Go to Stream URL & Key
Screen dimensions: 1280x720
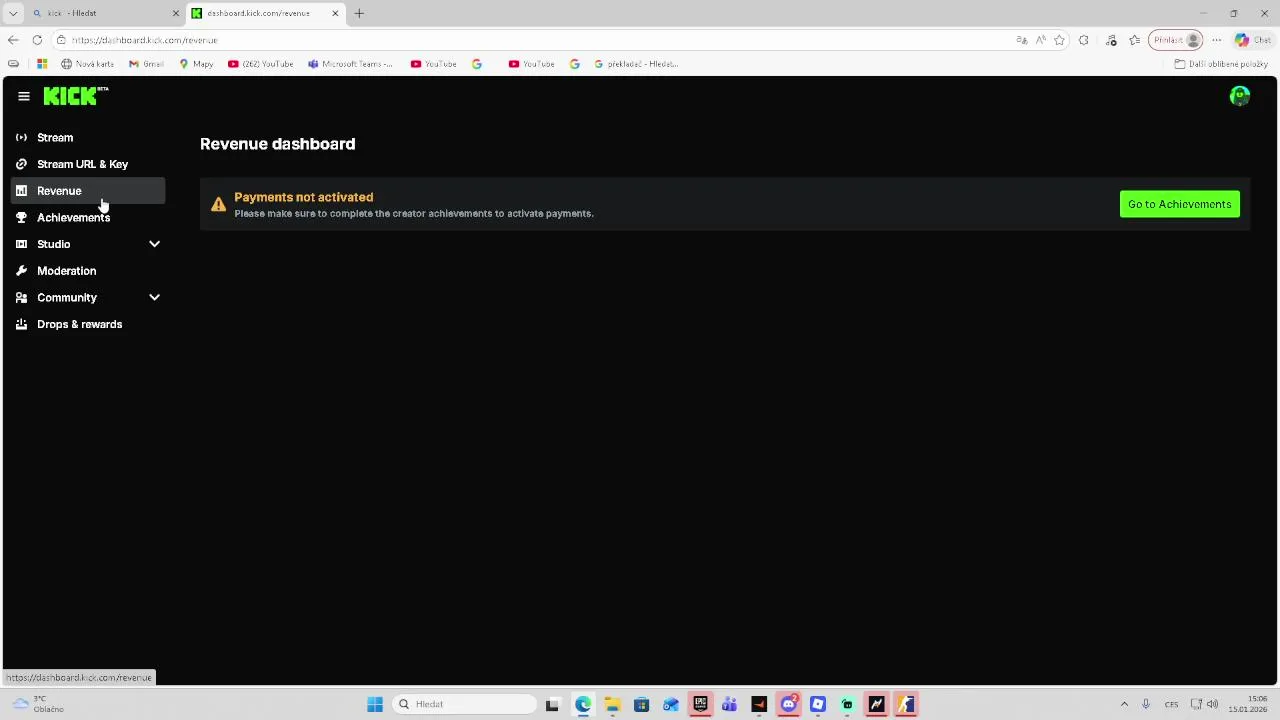point(88,164)
